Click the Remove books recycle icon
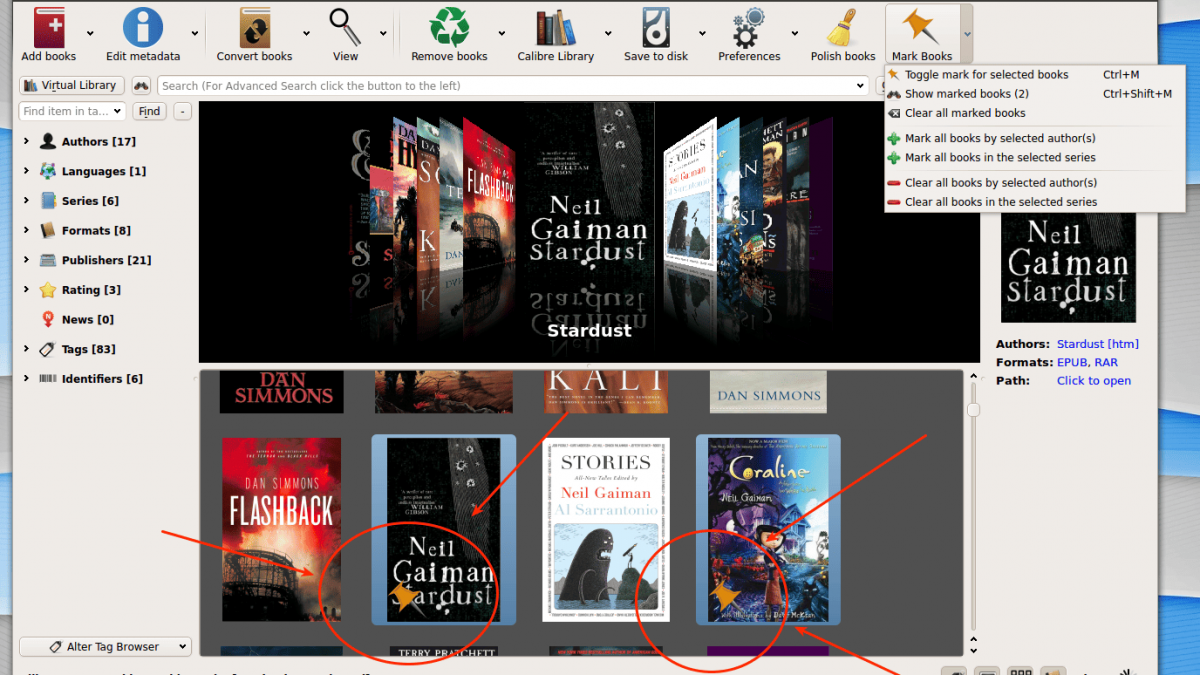1200x675 pixels. pos(449,27)
